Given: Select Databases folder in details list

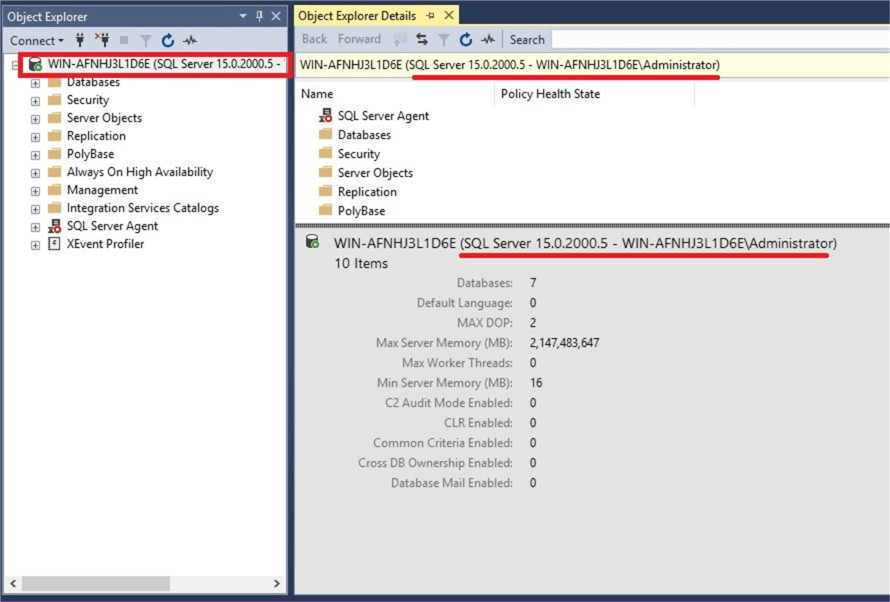Looking at the screenshot, I should (x=364, y=135).
